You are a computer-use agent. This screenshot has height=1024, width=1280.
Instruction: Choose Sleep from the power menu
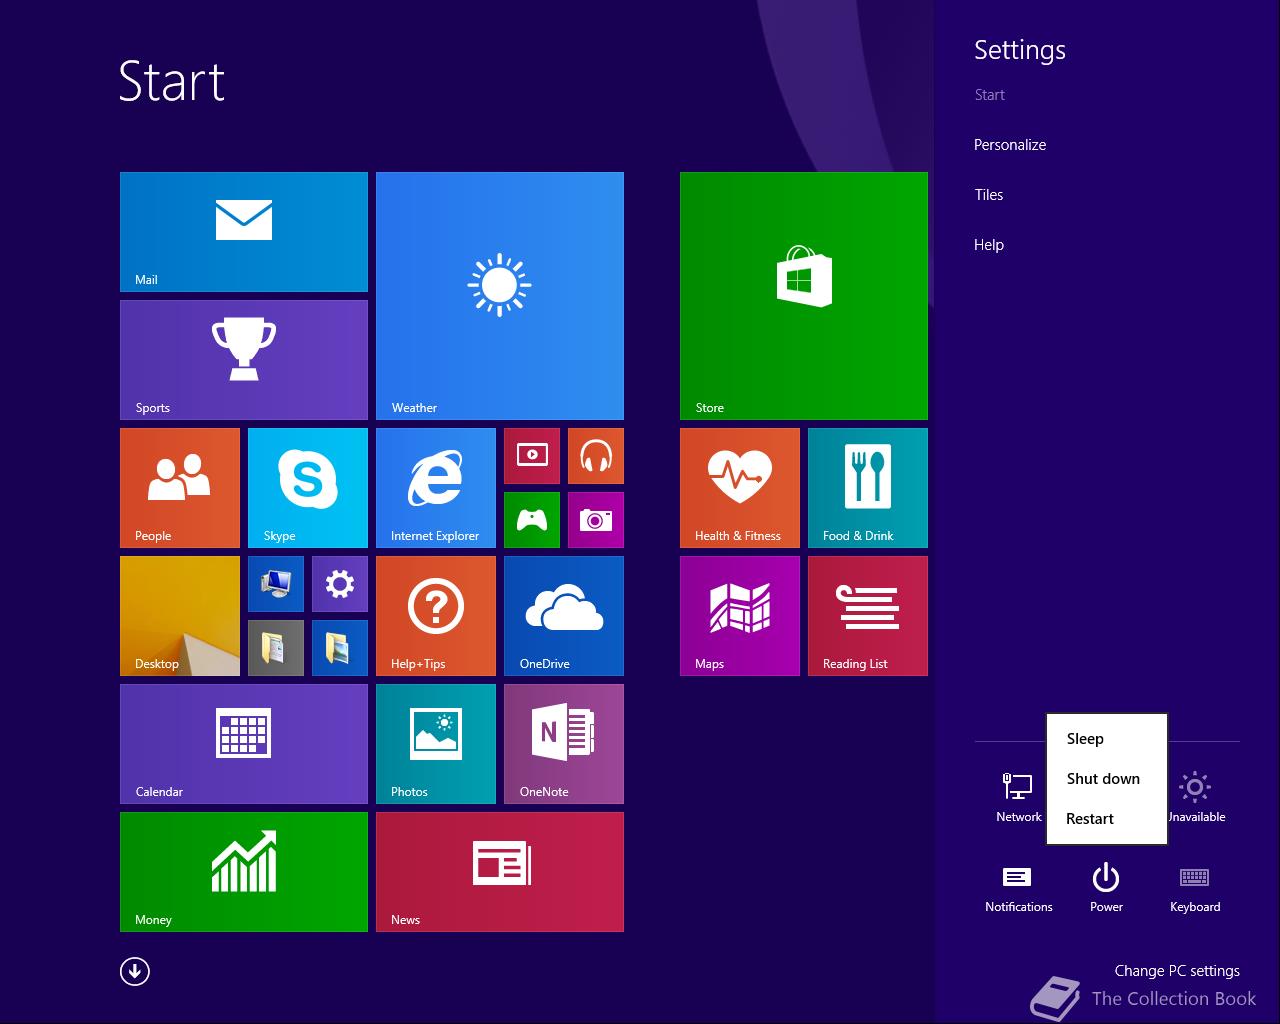pyautogui.click(x=1107, y=739)
